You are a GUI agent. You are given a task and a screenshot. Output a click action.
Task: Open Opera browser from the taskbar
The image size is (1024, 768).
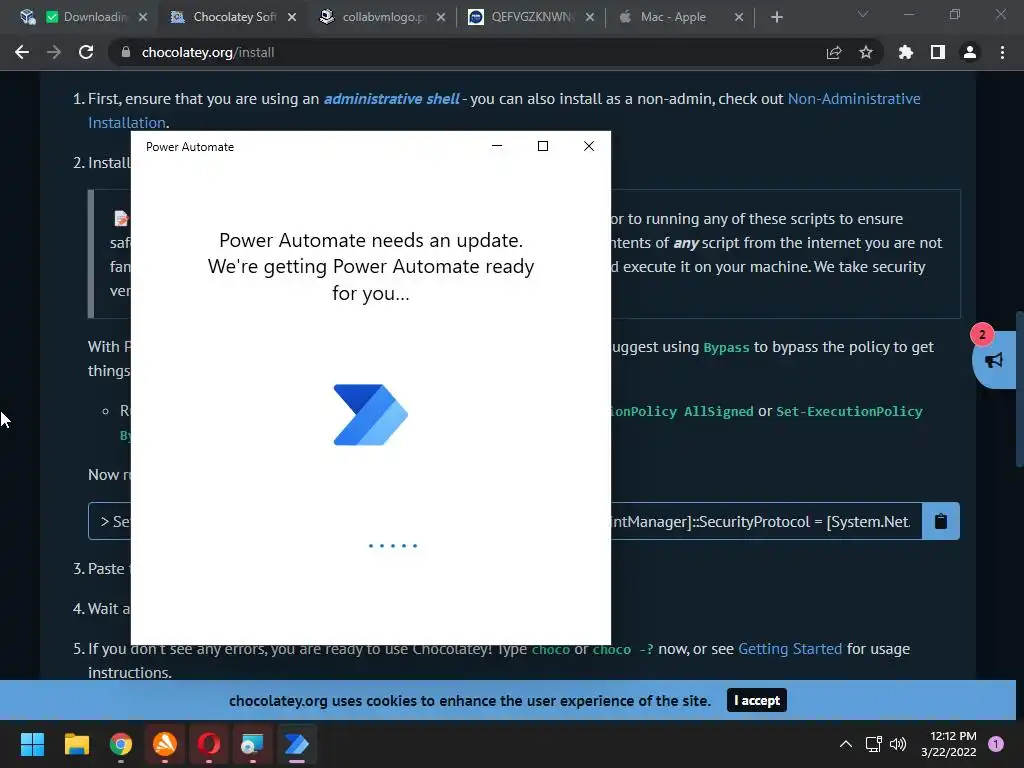(209, 744)
